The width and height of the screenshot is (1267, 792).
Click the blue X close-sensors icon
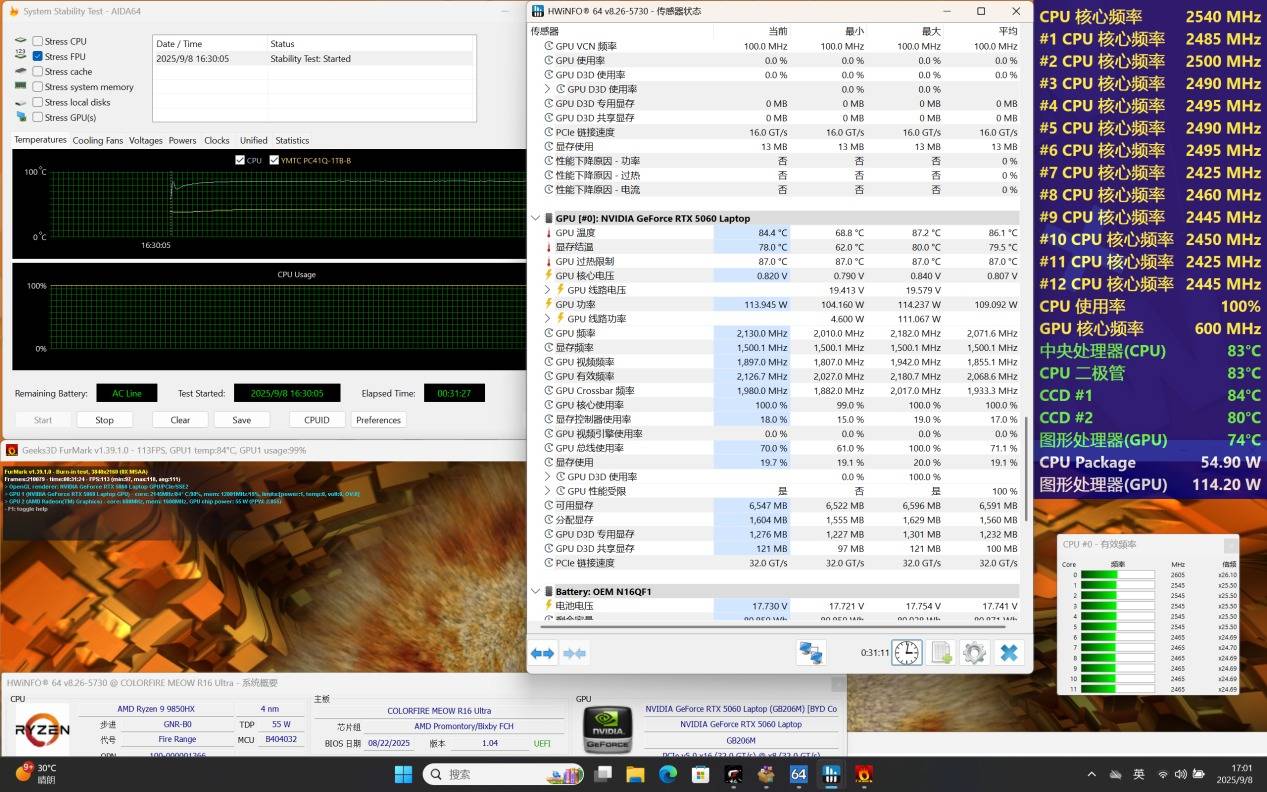[1009, 653]
